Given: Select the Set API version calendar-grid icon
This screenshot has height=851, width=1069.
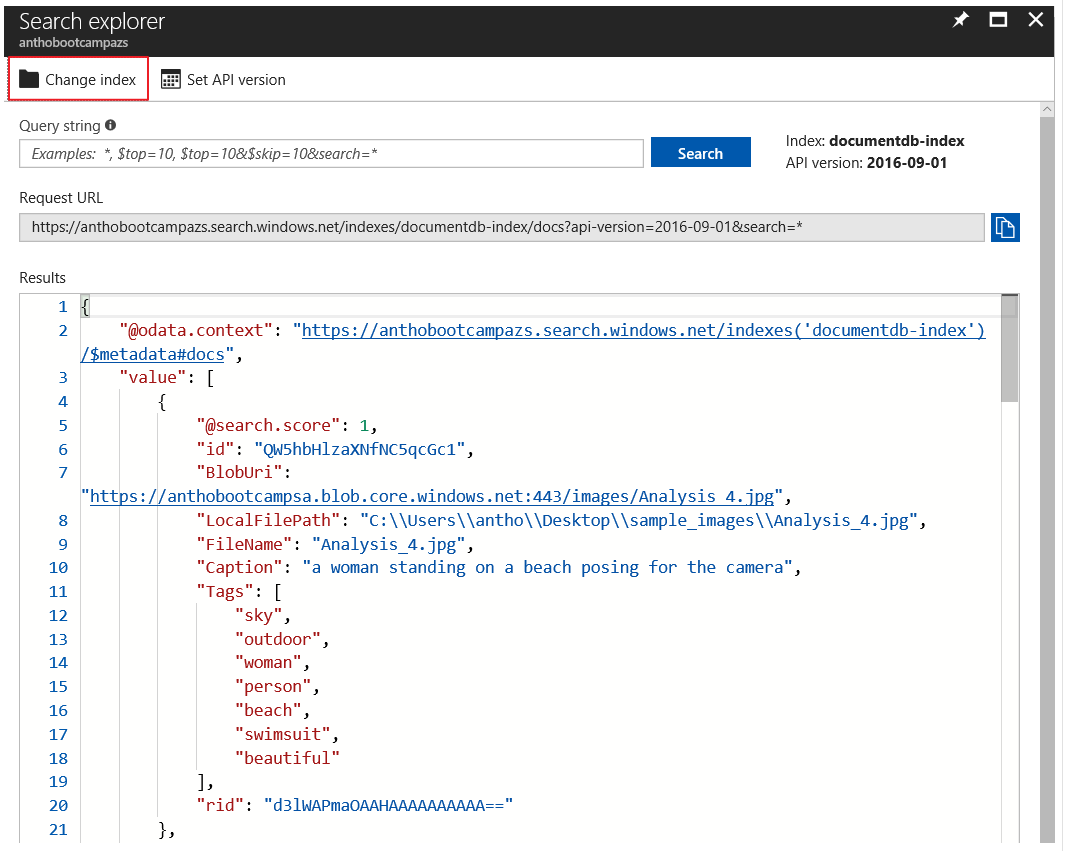Looking at the screenshot, I should point(169,79).
